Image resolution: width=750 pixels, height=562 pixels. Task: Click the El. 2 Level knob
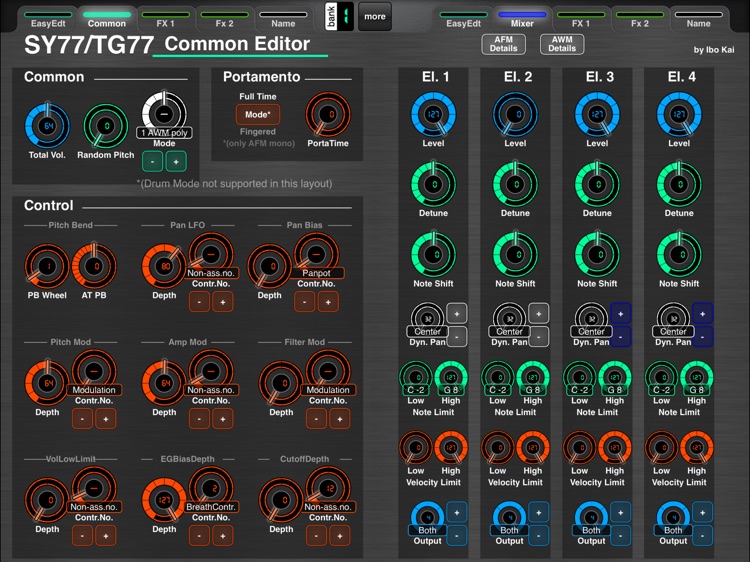(x=515, y=114)
